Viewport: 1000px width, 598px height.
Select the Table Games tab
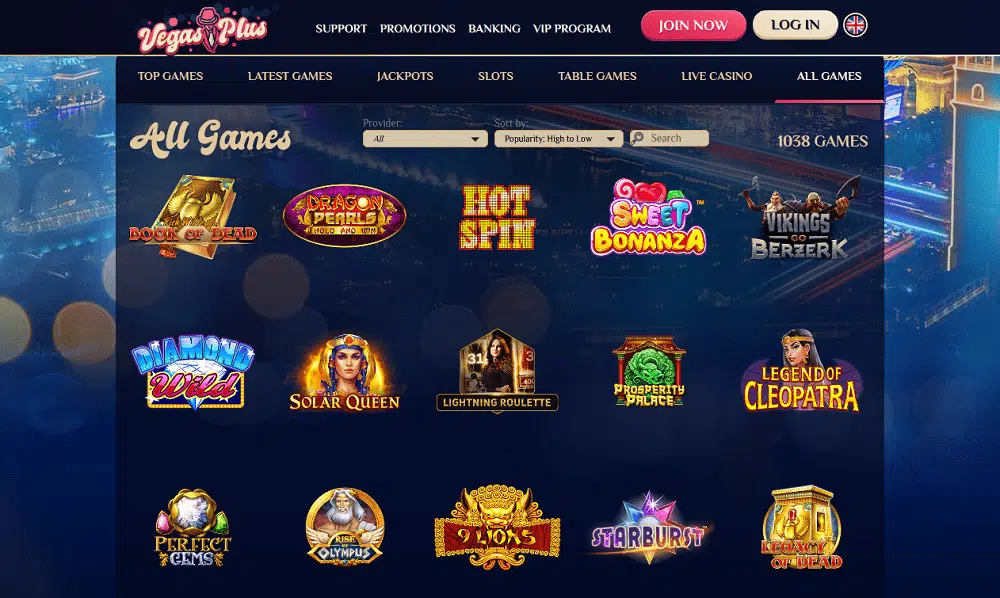pyautogui.click(x=597, y=76)
